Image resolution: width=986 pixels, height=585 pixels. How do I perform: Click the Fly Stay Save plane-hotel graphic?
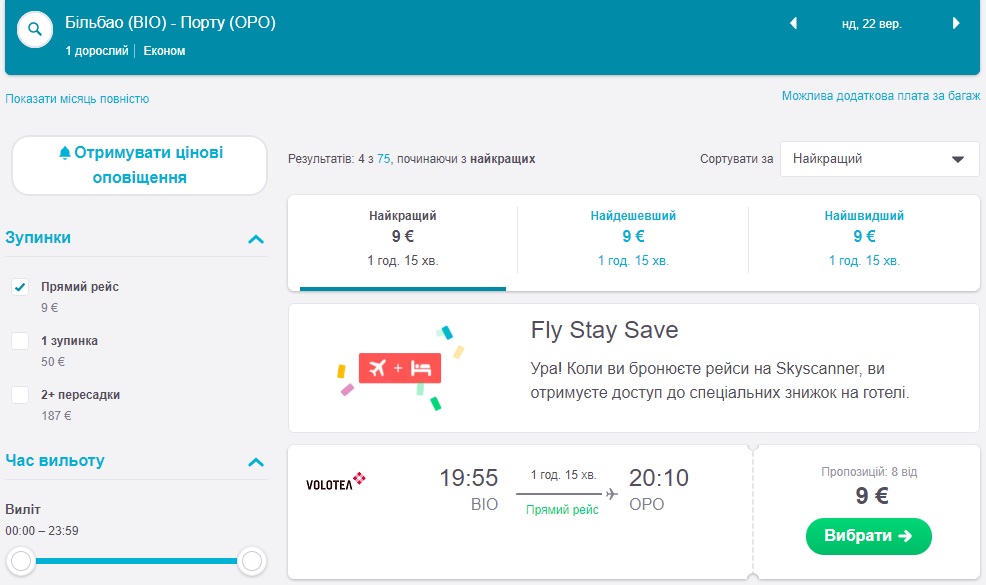401,368
